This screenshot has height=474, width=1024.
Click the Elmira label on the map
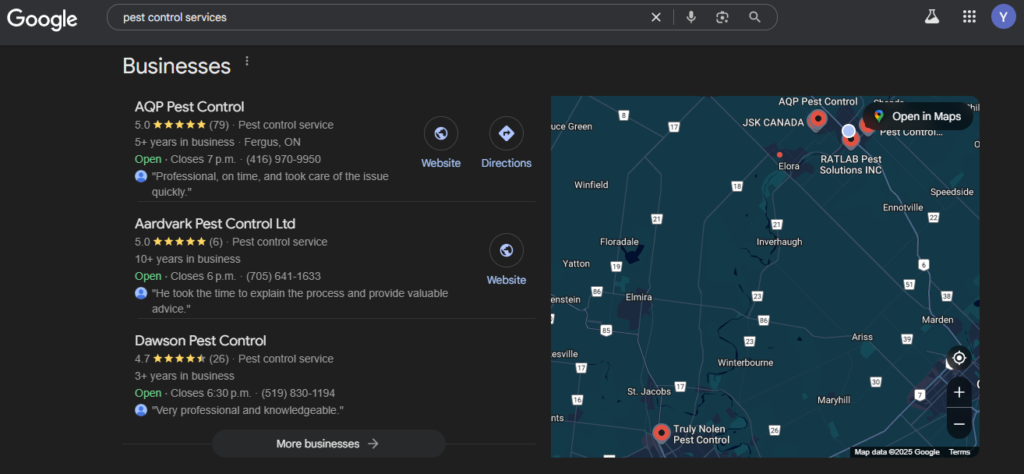(x=639, y=297)
